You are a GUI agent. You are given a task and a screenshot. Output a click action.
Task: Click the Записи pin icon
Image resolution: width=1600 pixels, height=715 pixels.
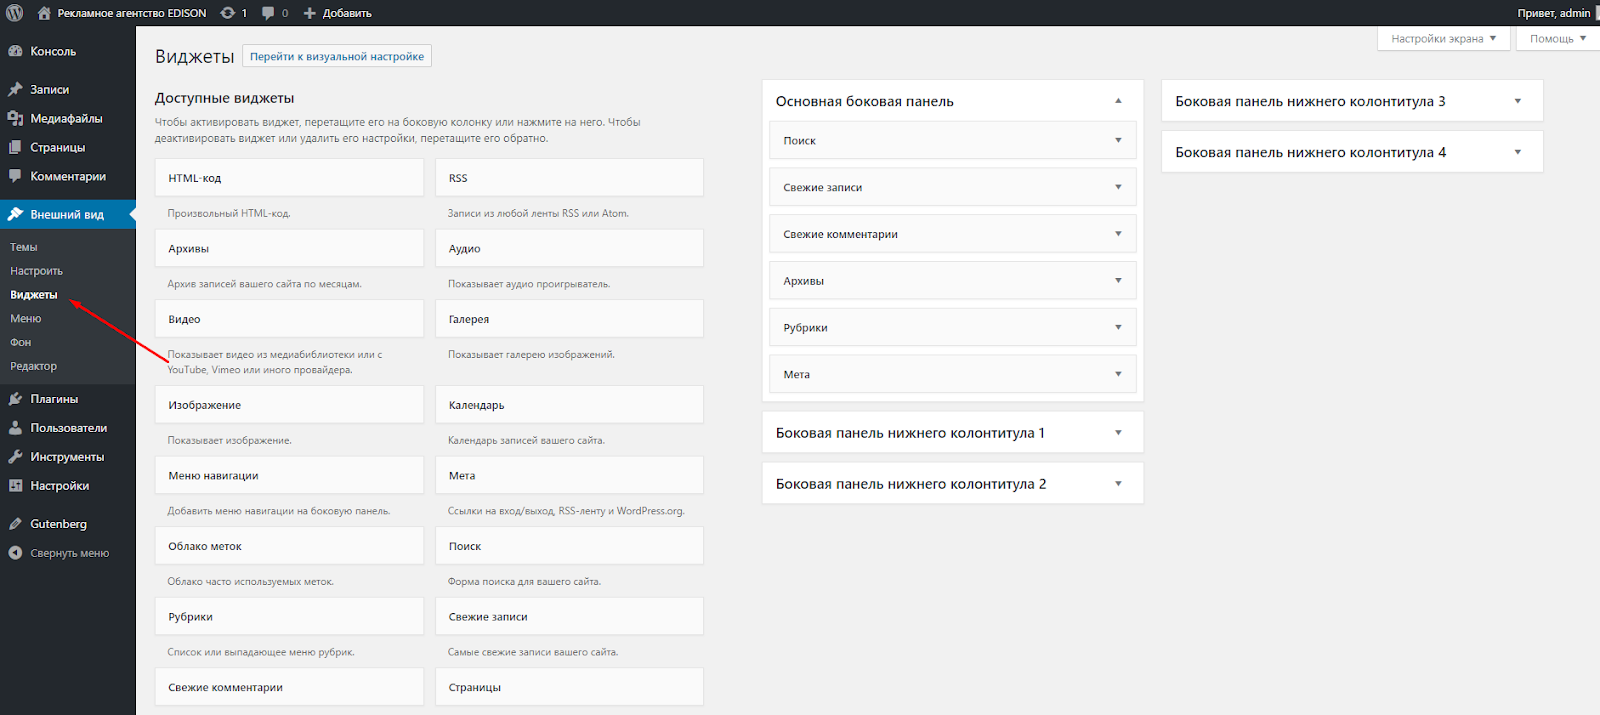pos(15,89)
